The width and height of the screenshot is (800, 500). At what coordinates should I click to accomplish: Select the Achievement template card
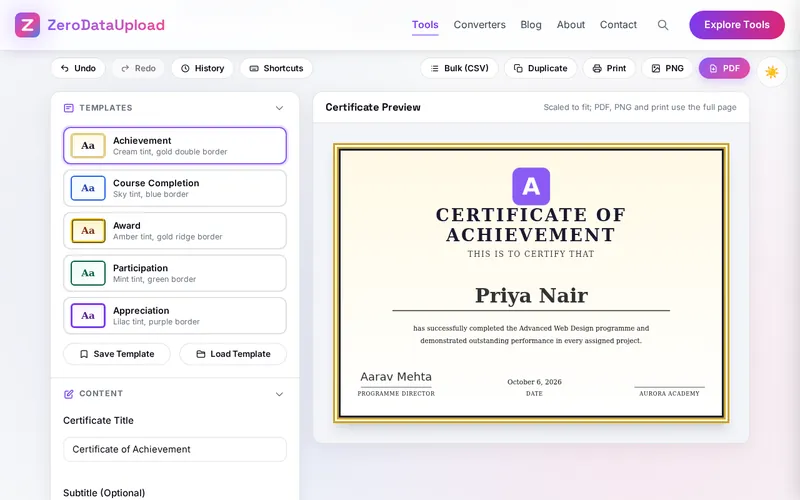pyautogui.click(x=175, y=146)
